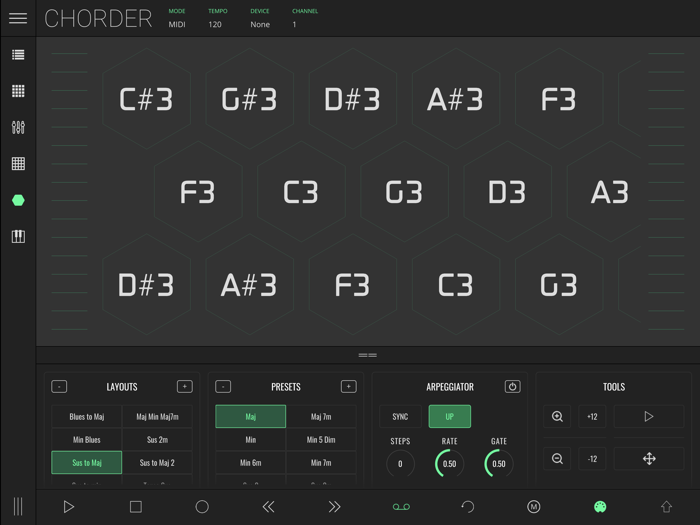Click the zoom out magnifier tool
The image size is (700, 525).
coord(557,458)
